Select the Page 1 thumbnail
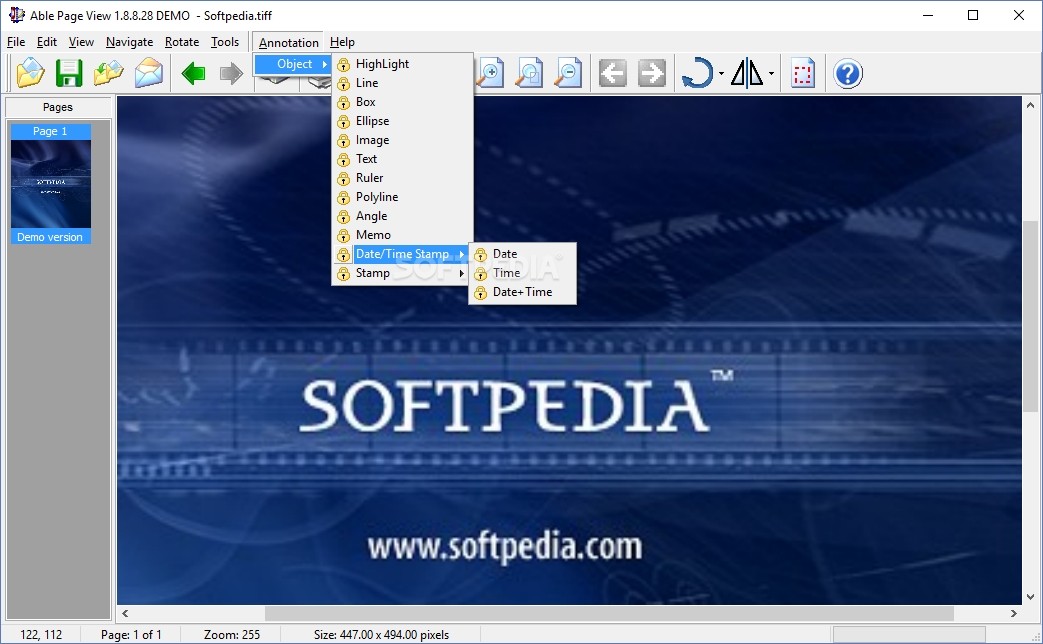This screenshot has height=644, width=1043. pos(51,184)
